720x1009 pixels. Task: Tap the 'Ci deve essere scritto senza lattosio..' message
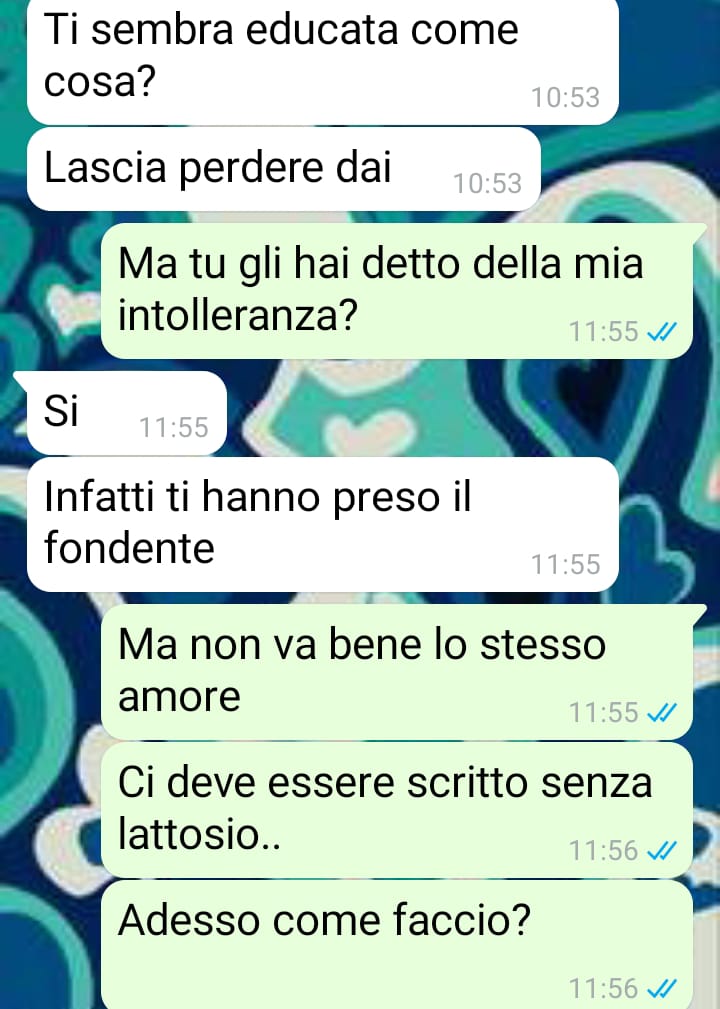click(x=397, y=810)
